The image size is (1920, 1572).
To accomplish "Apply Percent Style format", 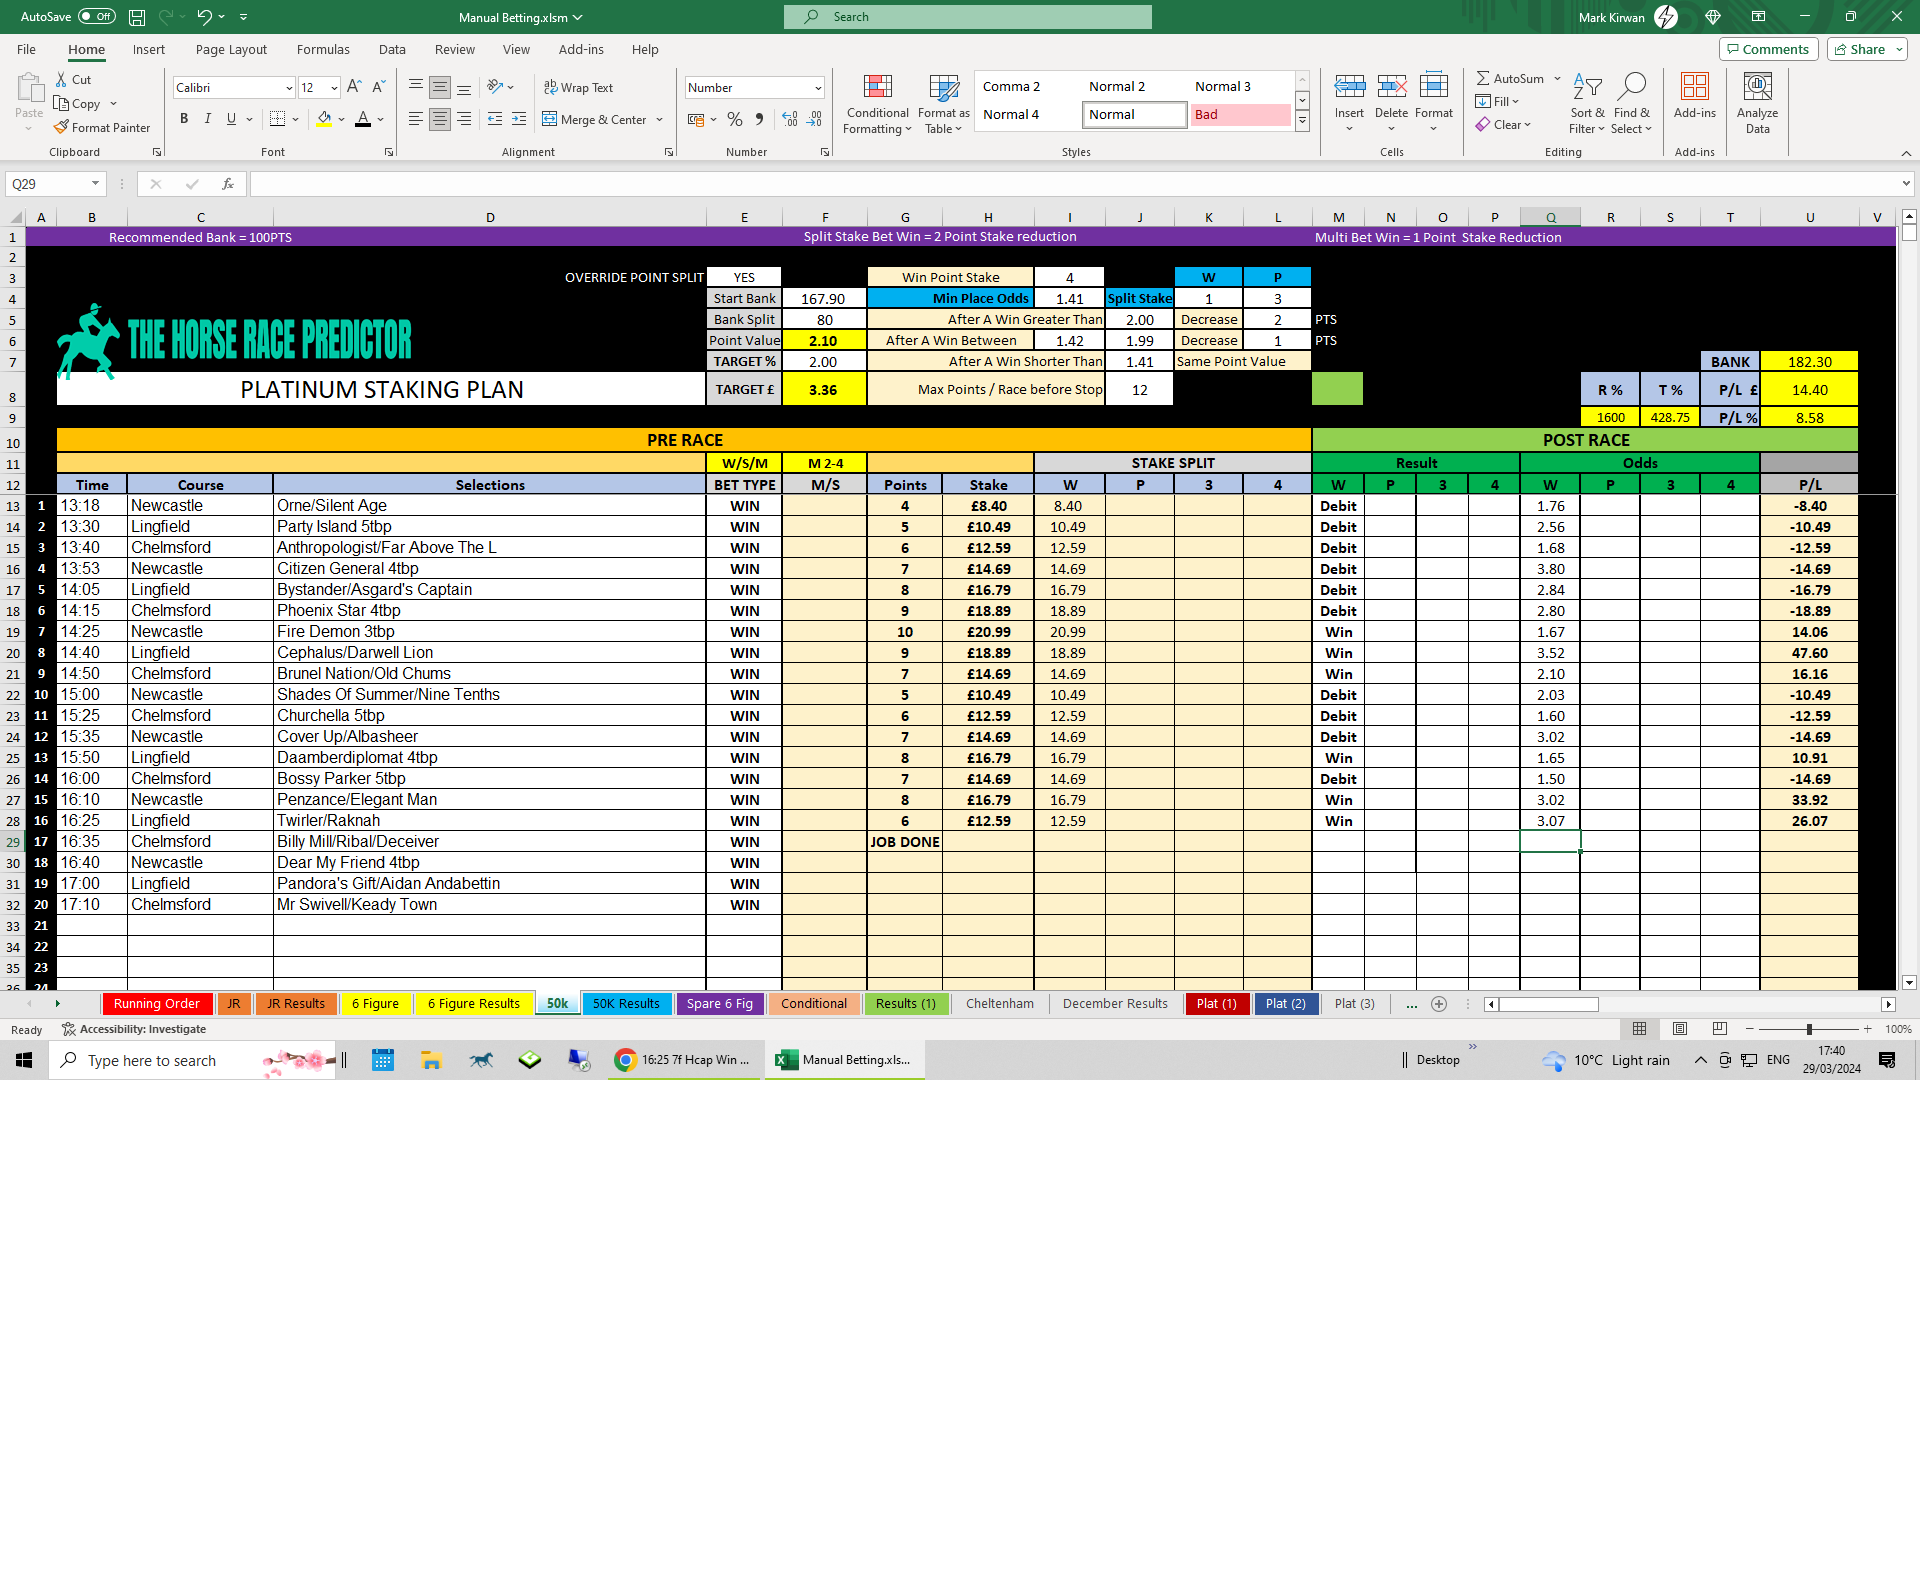I will click(735, 119).
